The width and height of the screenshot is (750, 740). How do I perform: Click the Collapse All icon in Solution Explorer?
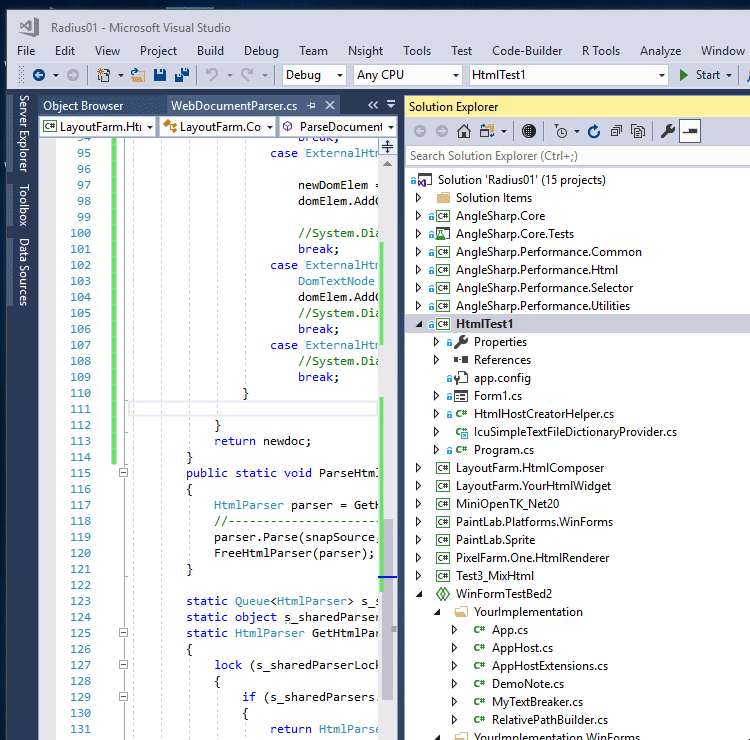point(616,131)
